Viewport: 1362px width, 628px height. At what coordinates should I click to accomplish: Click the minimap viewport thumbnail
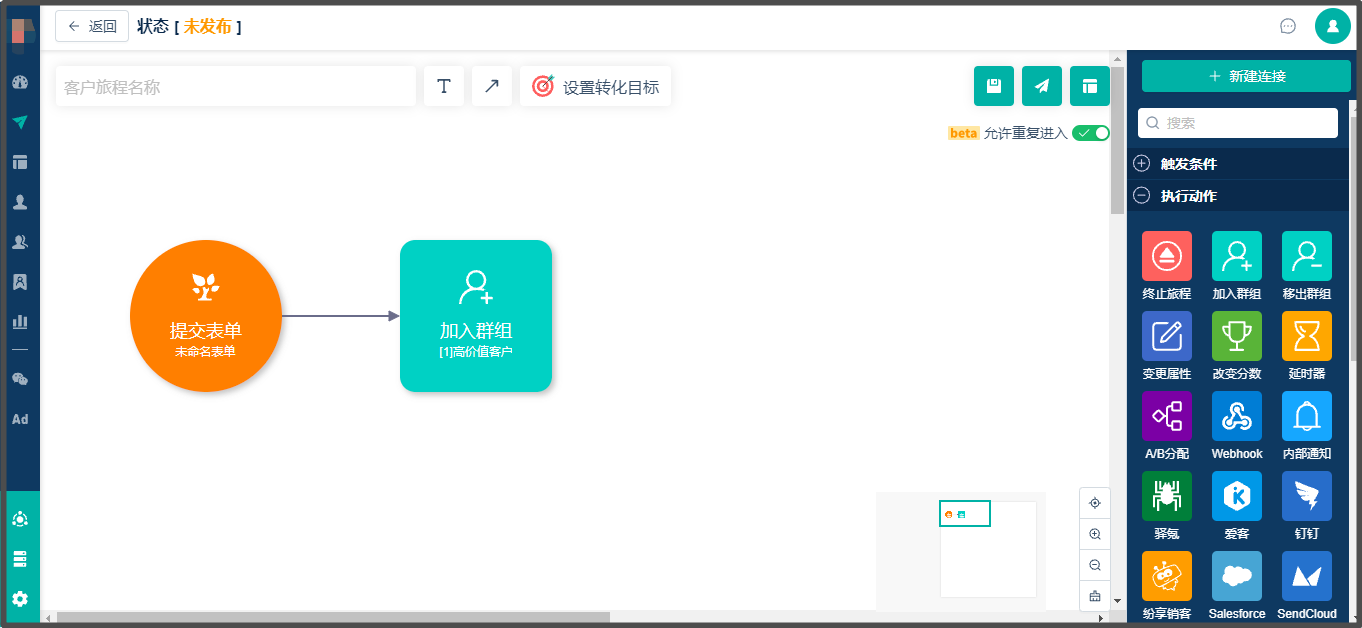point(965,513)
